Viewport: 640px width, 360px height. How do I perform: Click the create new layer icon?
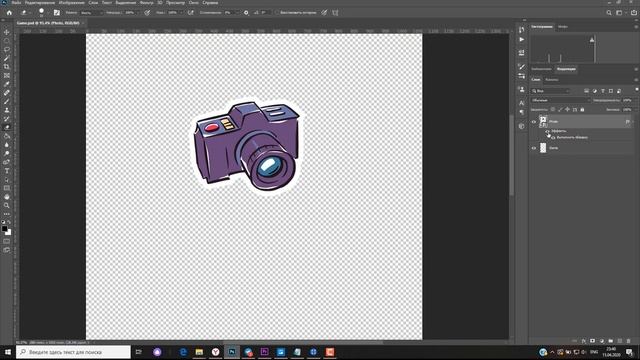pos(620,341)
